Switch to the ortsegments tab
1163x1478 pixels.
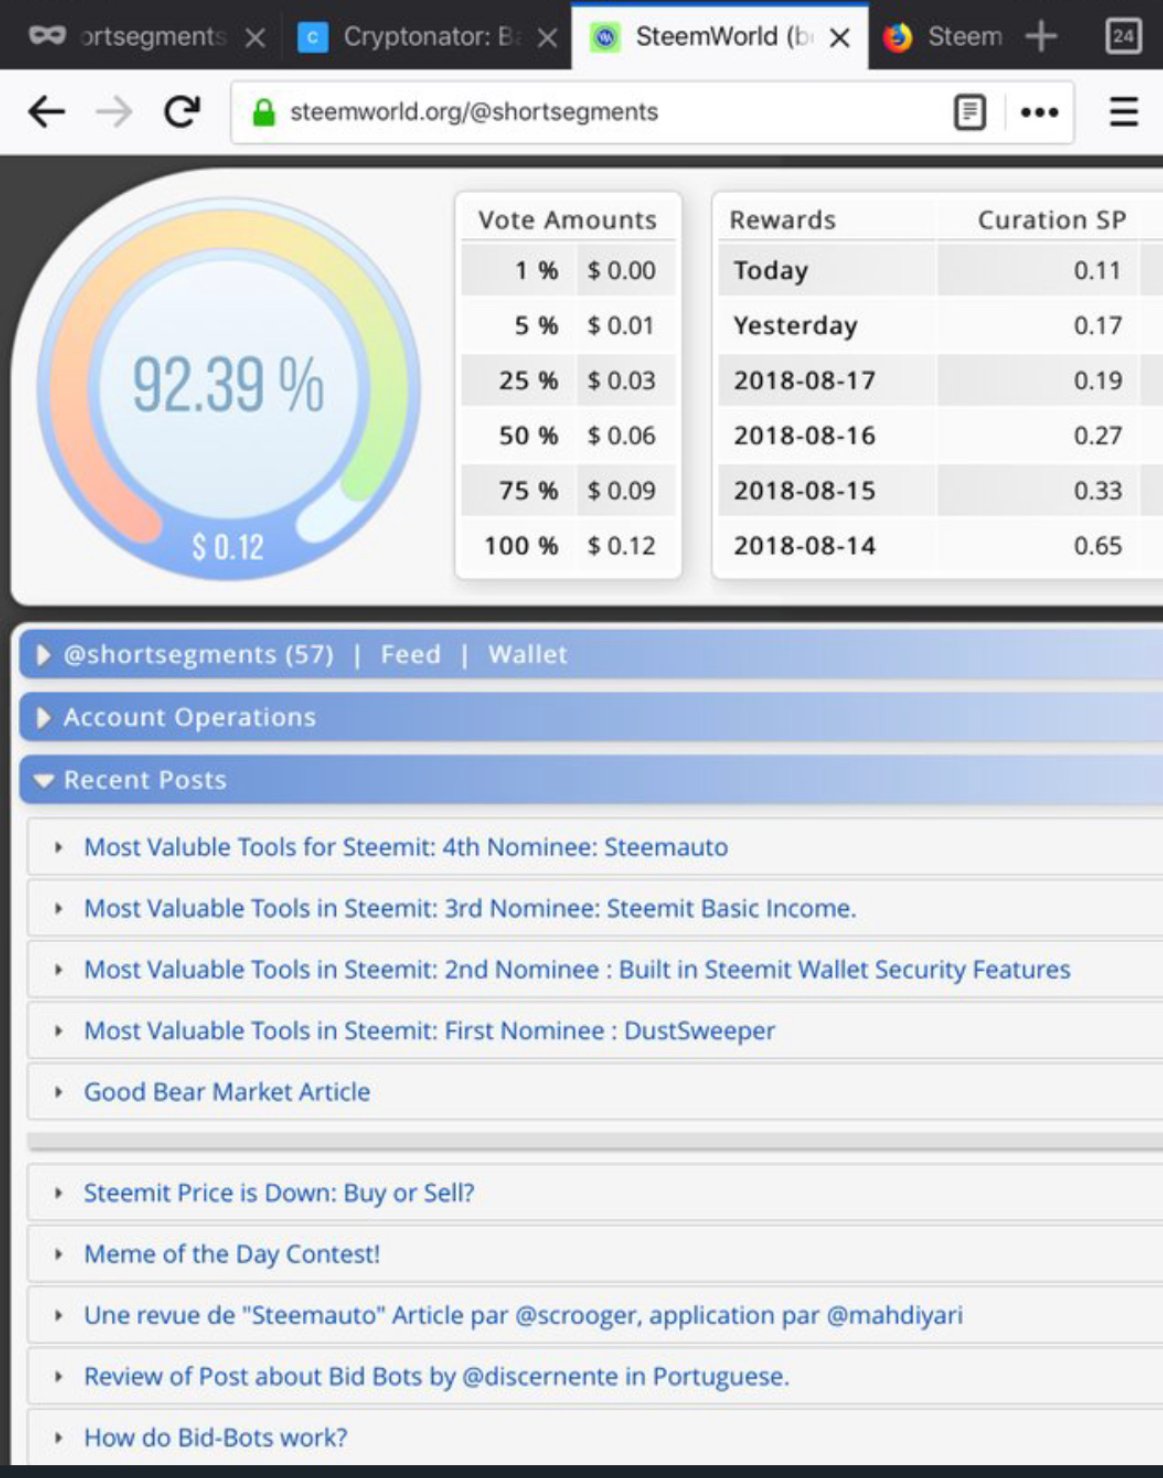[x=153, y=37]
